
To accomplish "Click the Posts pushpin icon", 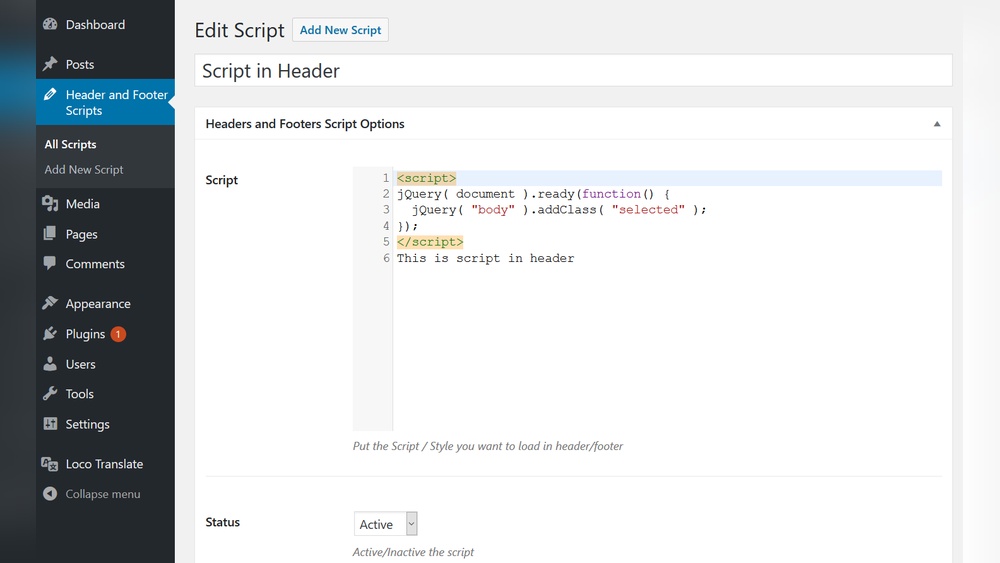I will click(50, 64).
